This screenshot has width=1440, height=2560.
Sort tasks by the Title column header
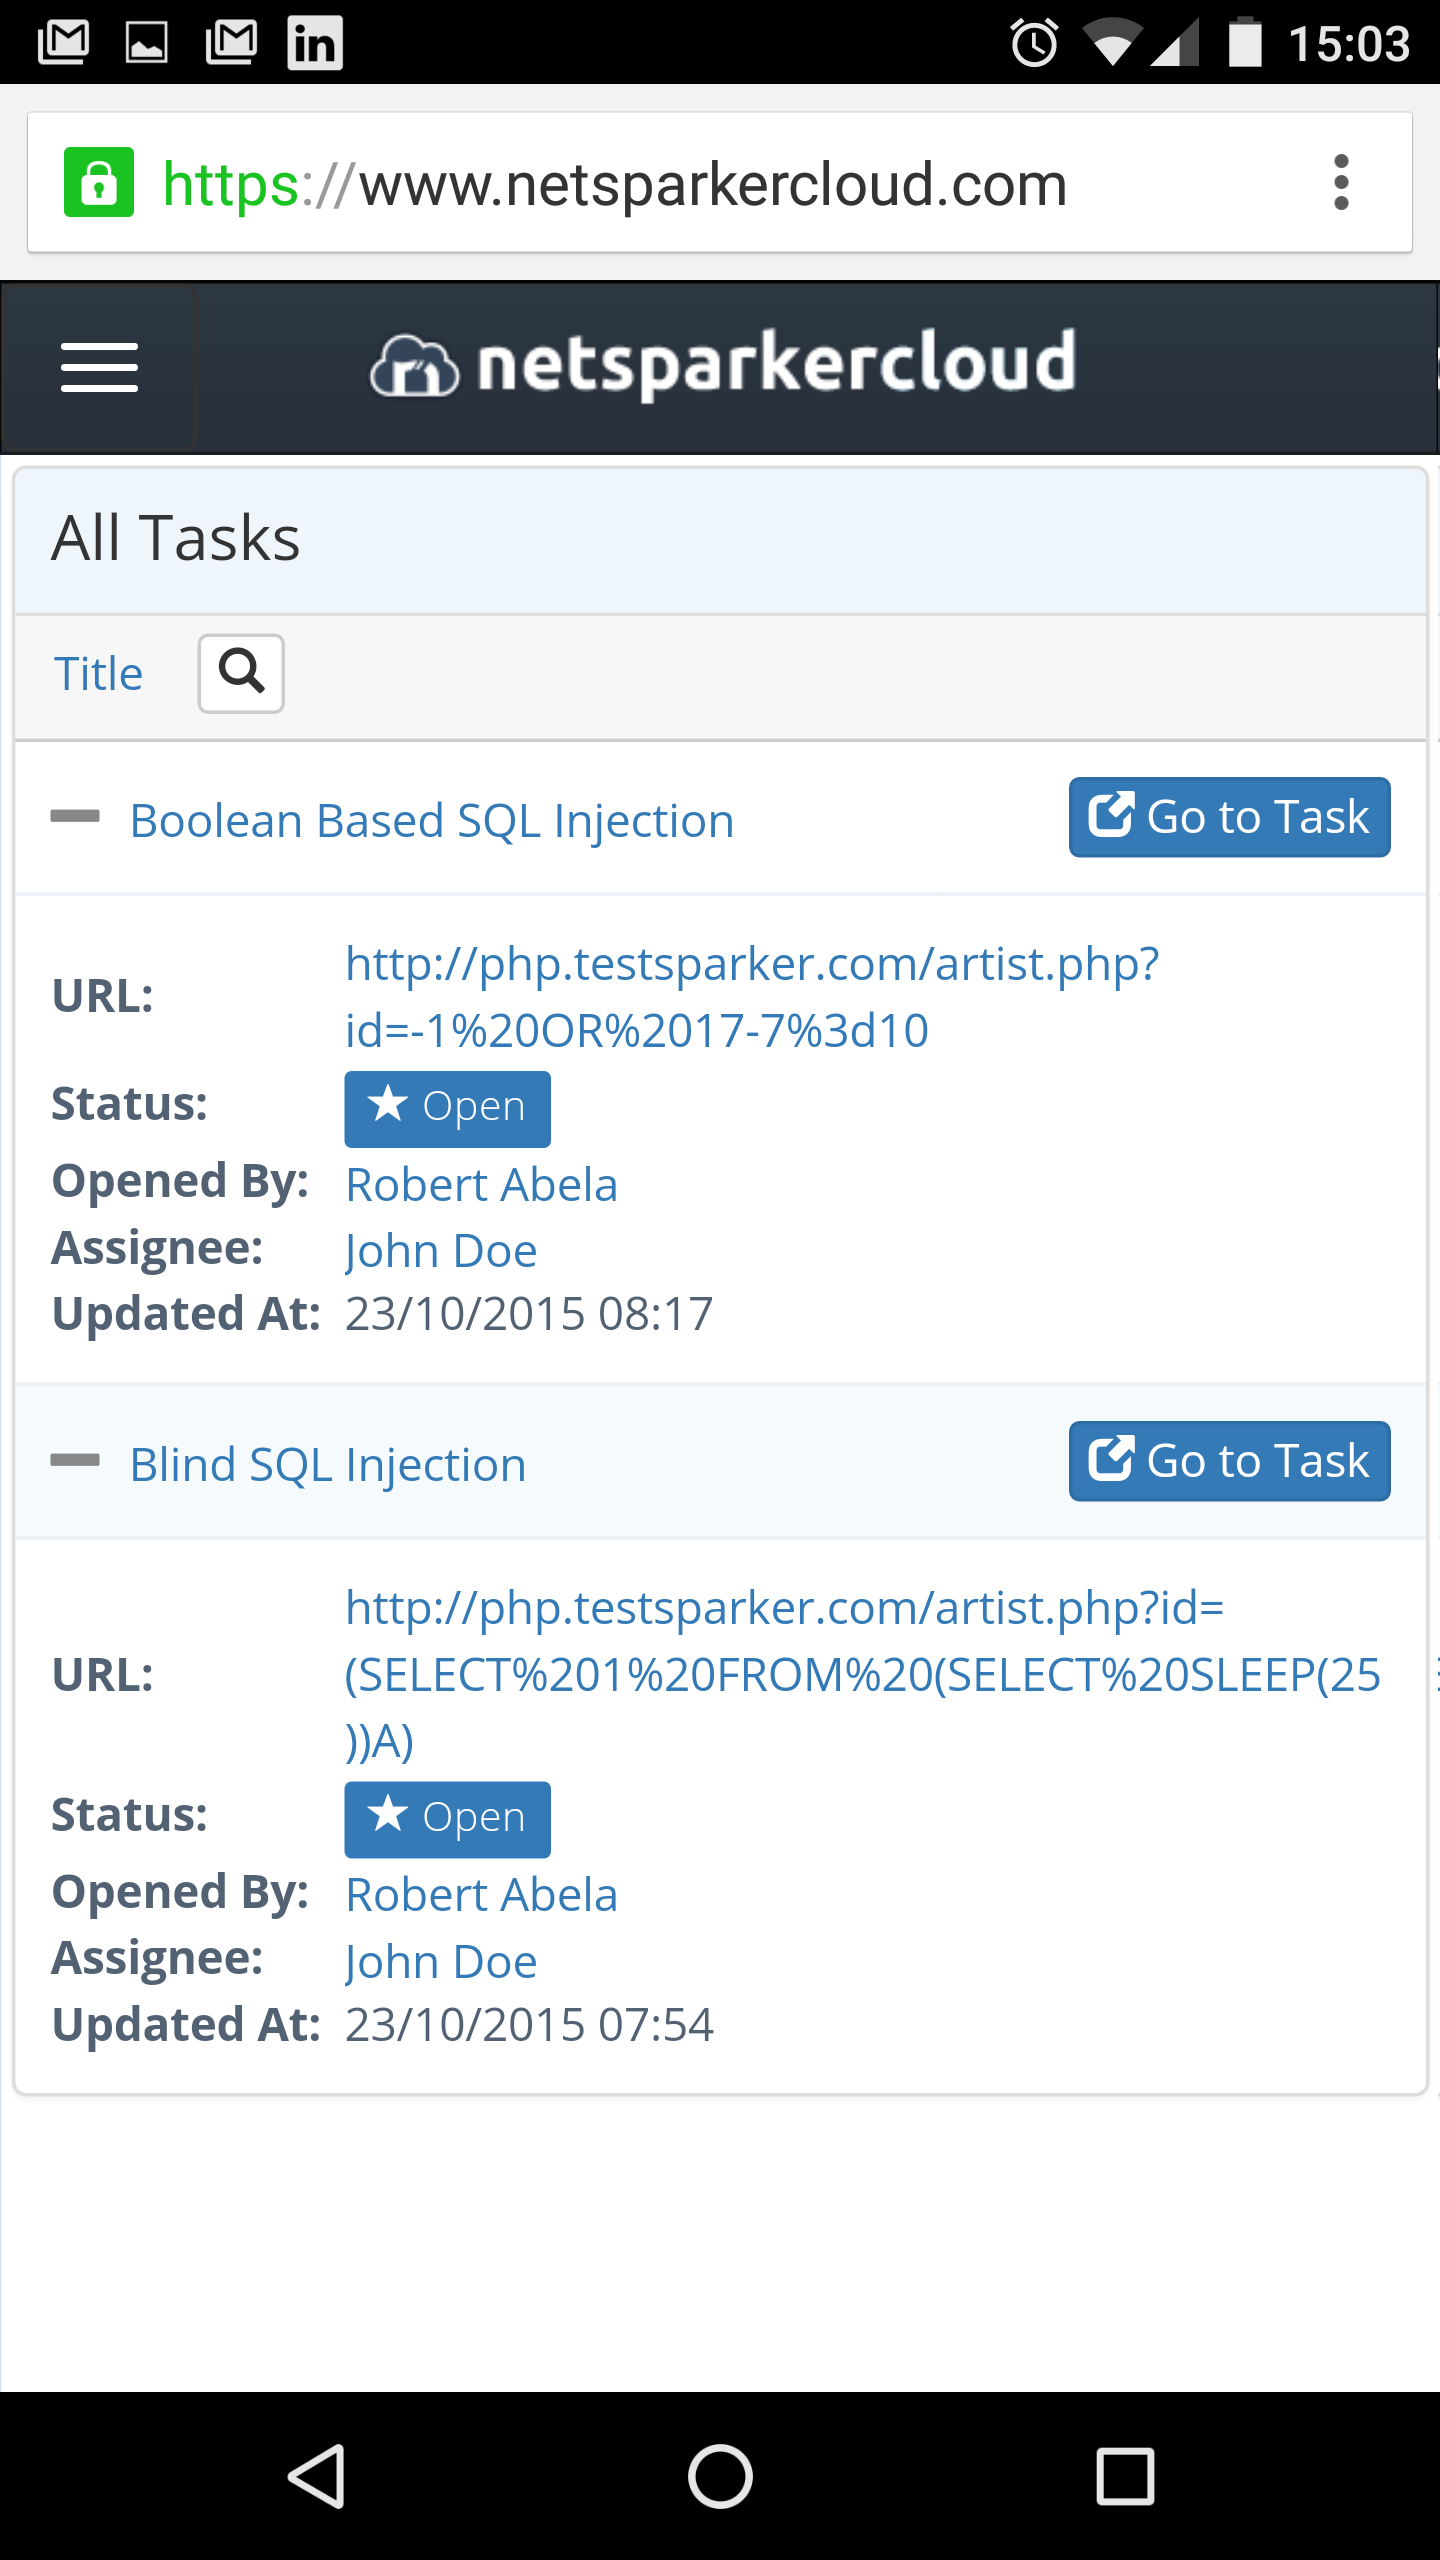pyautogui.click(x=98, y=673)
